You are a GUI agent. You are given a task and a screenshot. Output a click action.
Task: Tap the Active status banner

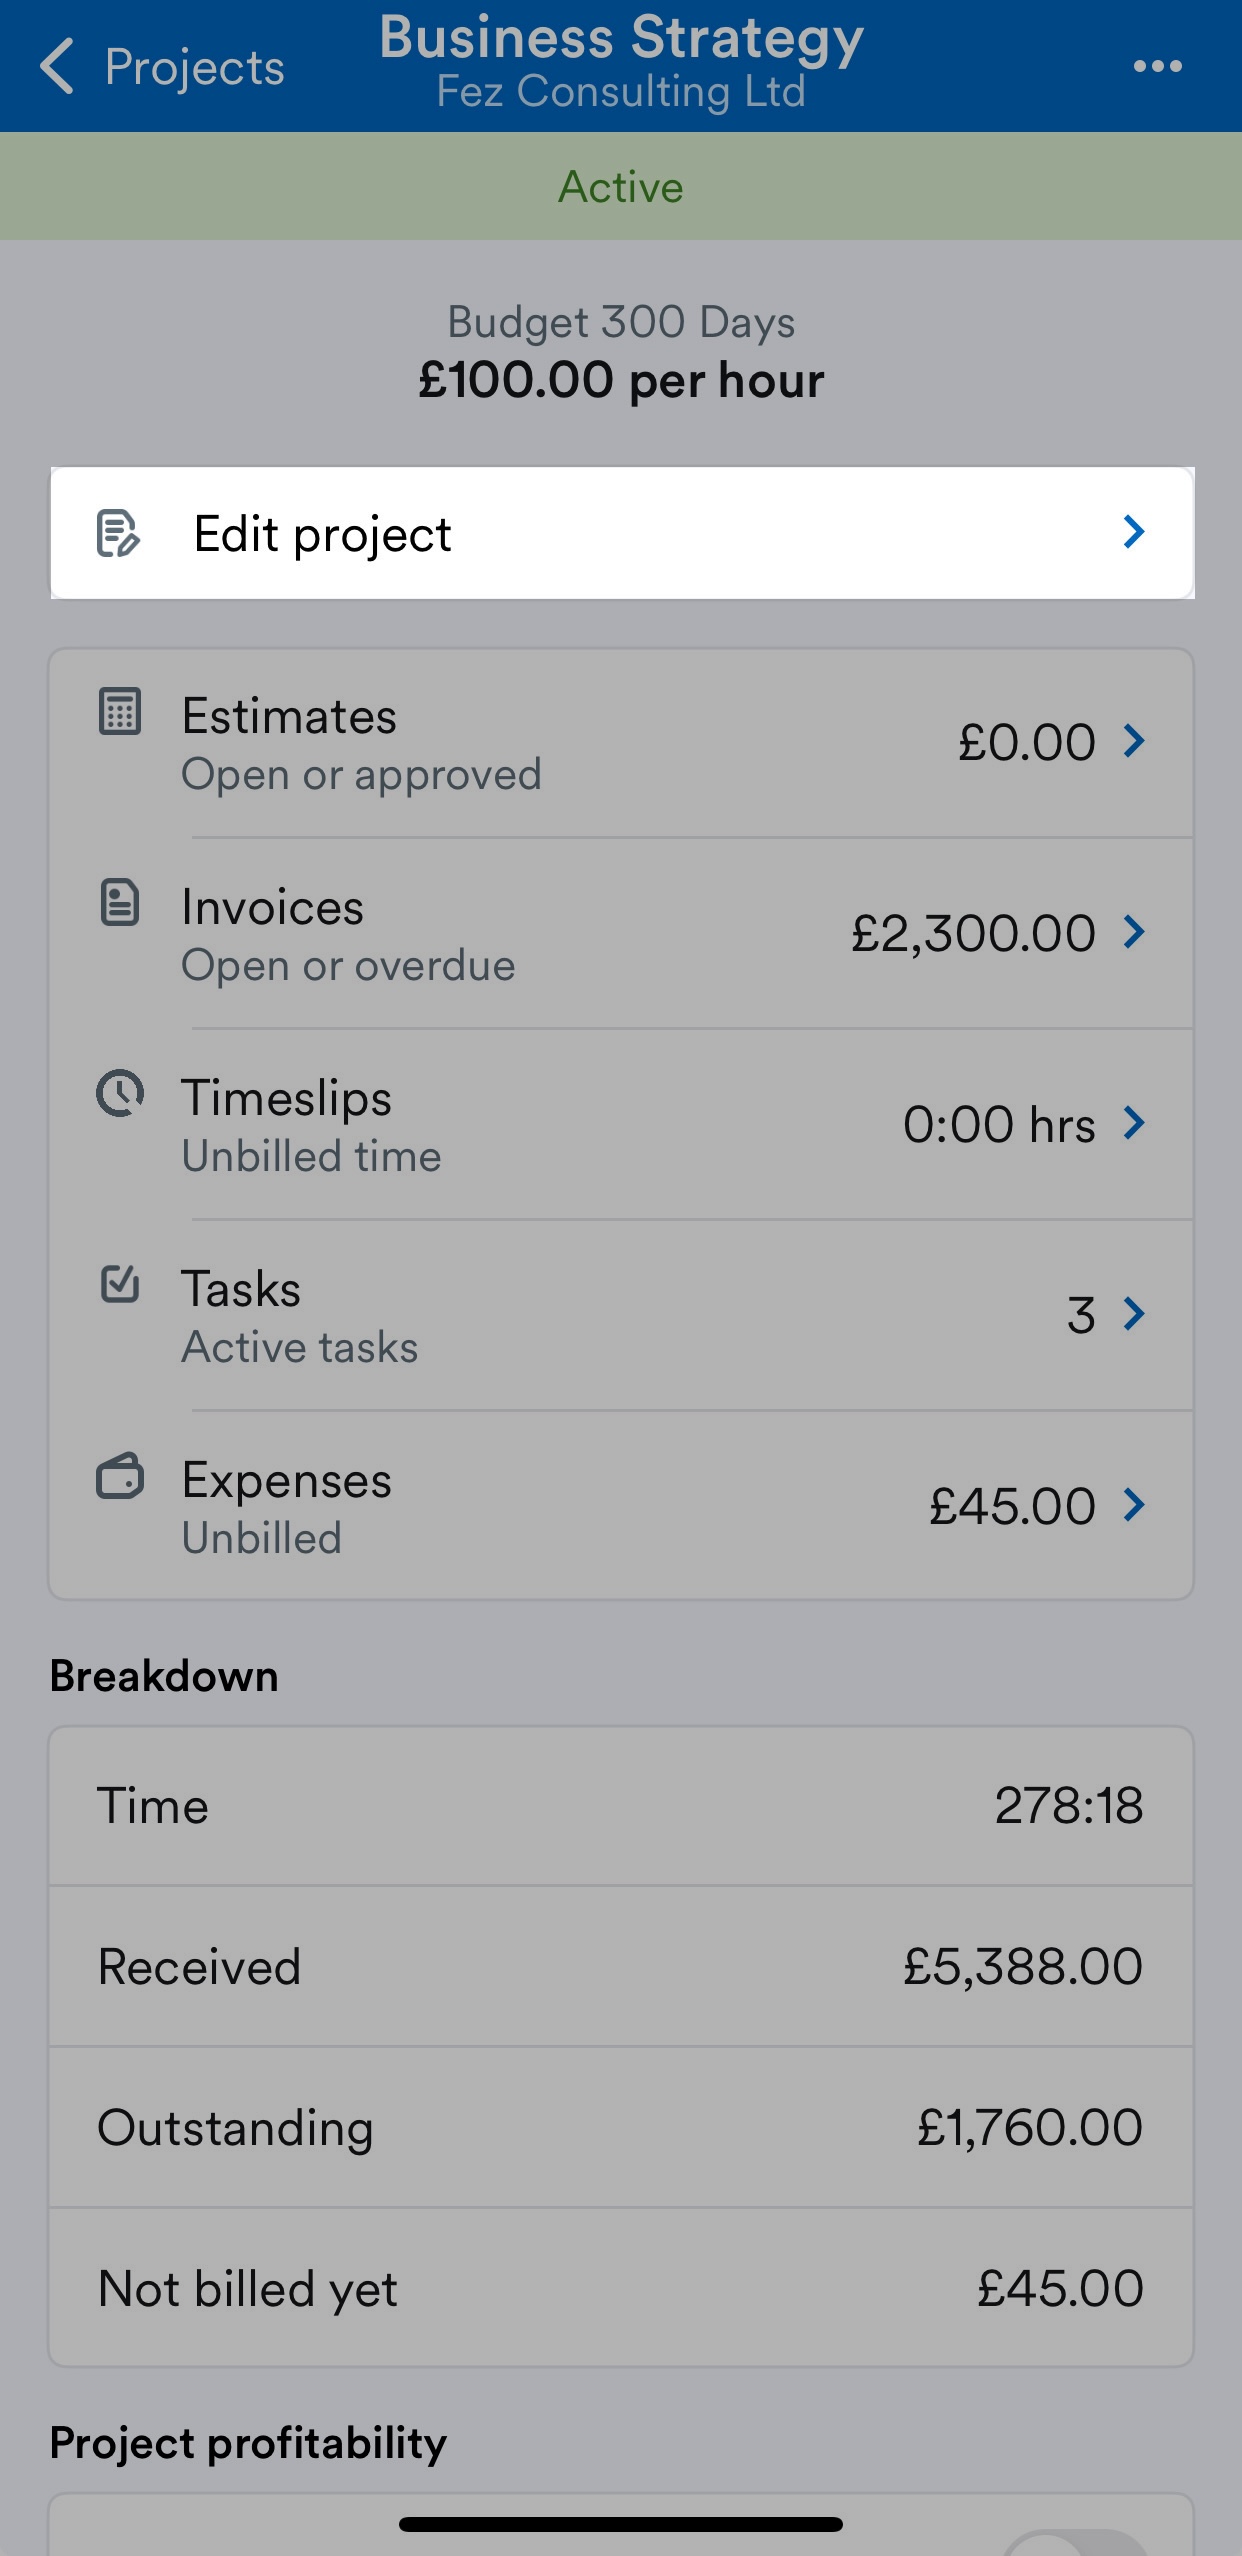coord(621,186)
